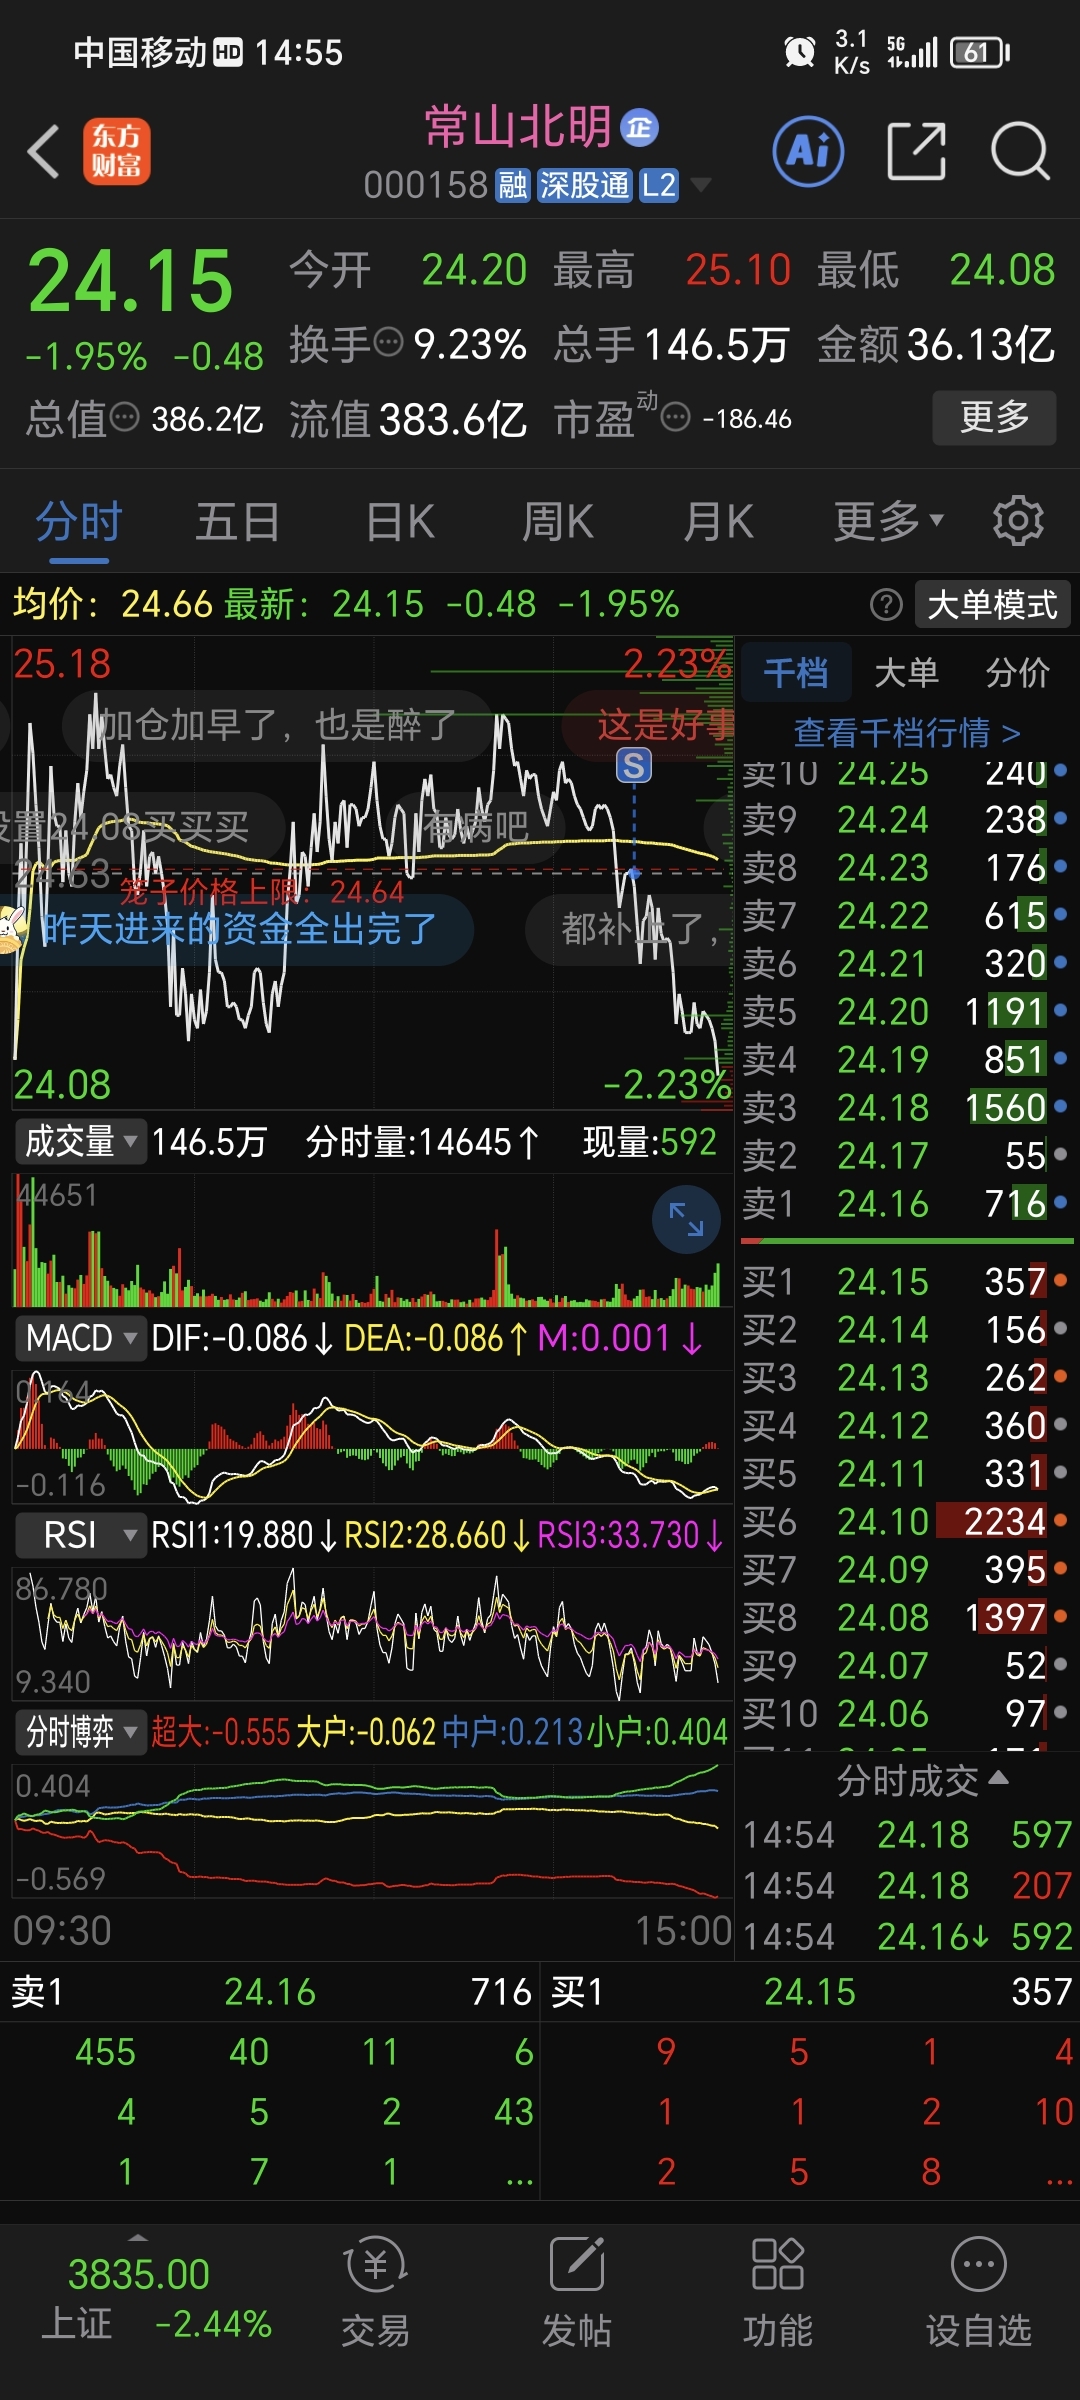Switch to 周K chart tab
Screen dimensions: 1080x2400
558,521
